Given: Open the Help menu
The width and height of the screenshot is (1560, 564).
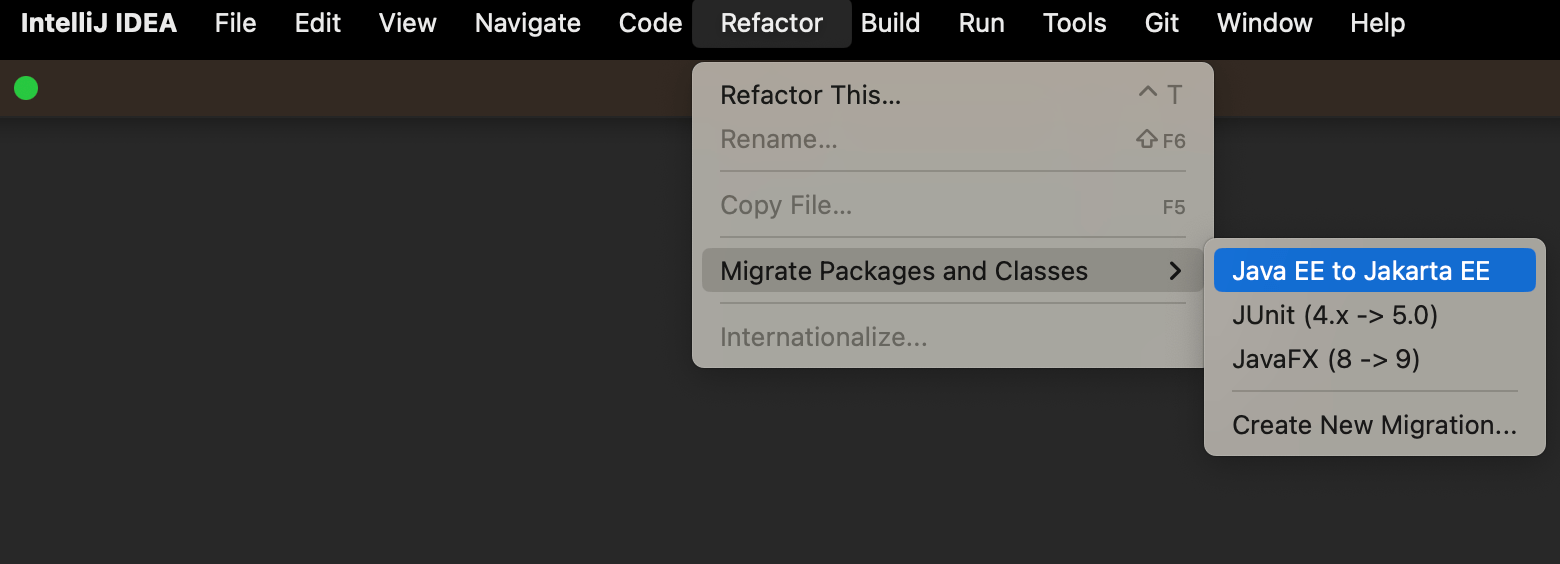Looking at the screenshot, I should pyautogui.click(x=1377, y=23).
